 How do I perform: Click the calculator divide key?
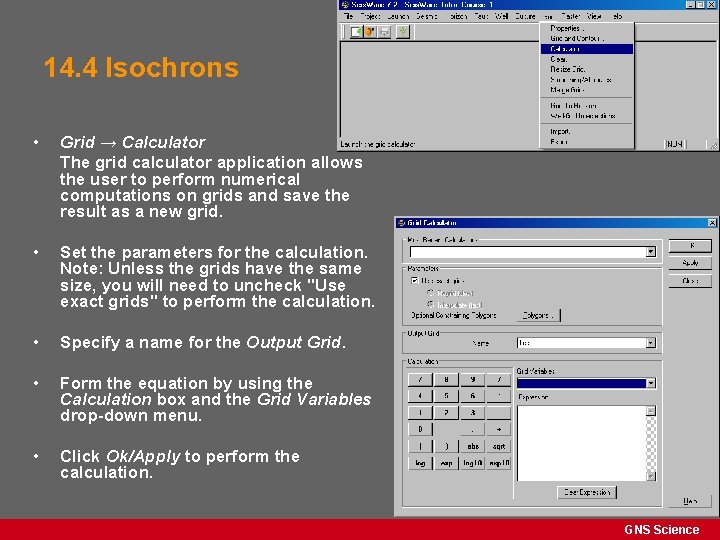pyautogui.click(x=499, y=379)
